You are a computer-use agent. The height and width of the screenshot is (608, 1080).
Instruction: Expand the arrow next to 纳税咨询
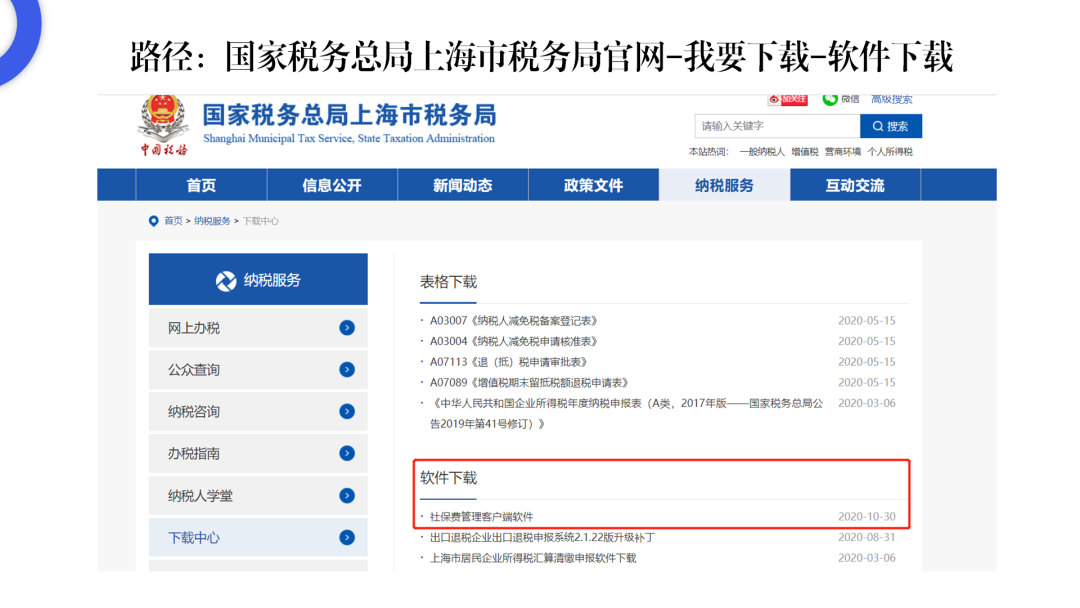[347, 412]
